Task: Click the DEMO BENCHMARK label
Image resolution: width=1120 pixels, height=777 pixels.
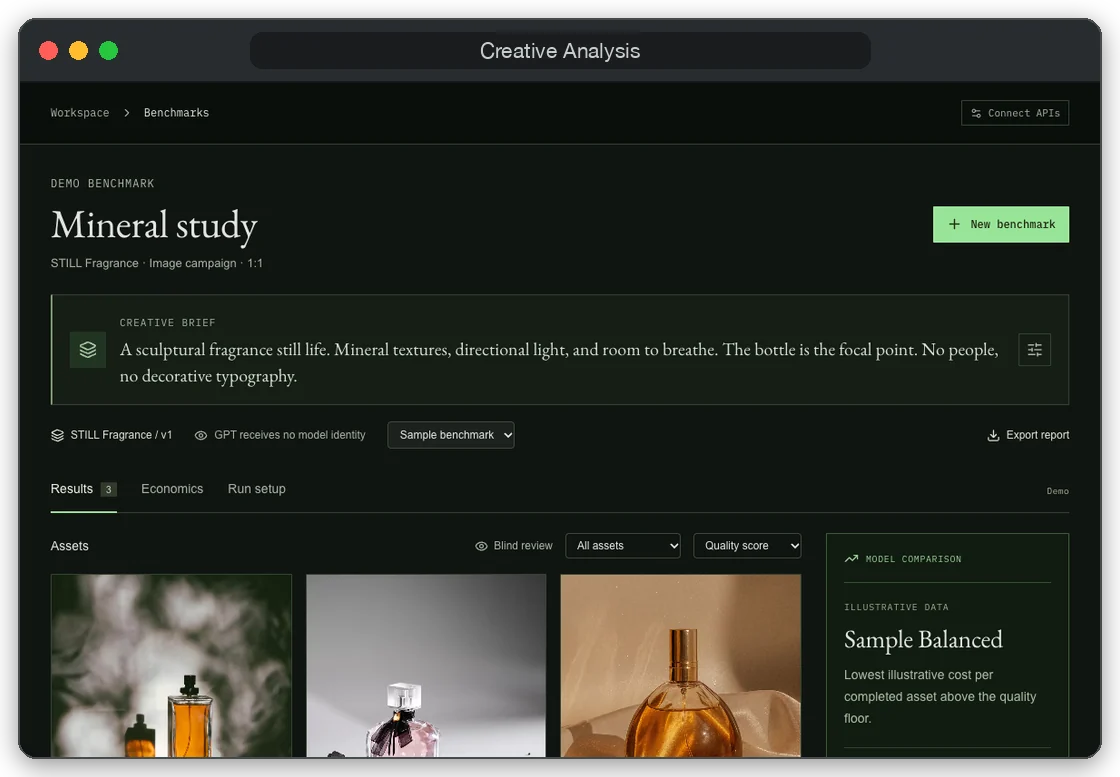Action: [102, 184]
